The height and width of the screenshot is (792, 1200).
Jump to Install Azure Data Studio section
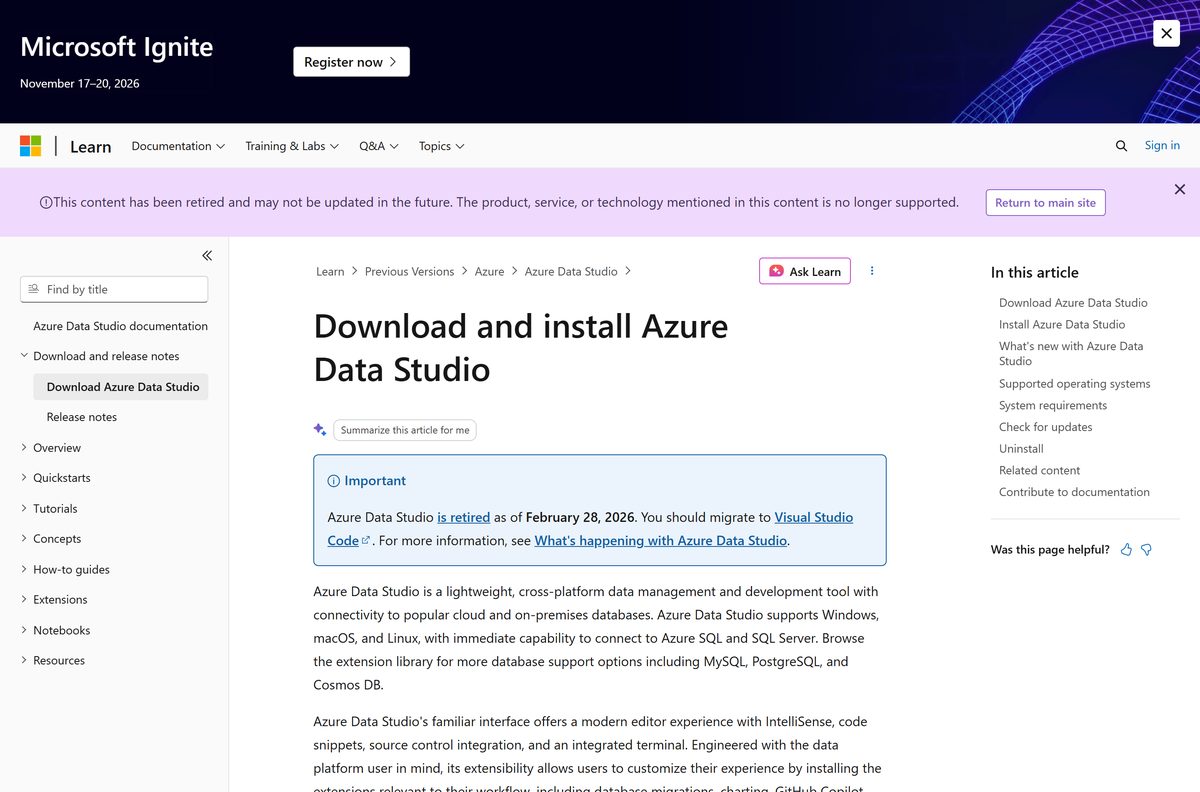coord(1062,325)
